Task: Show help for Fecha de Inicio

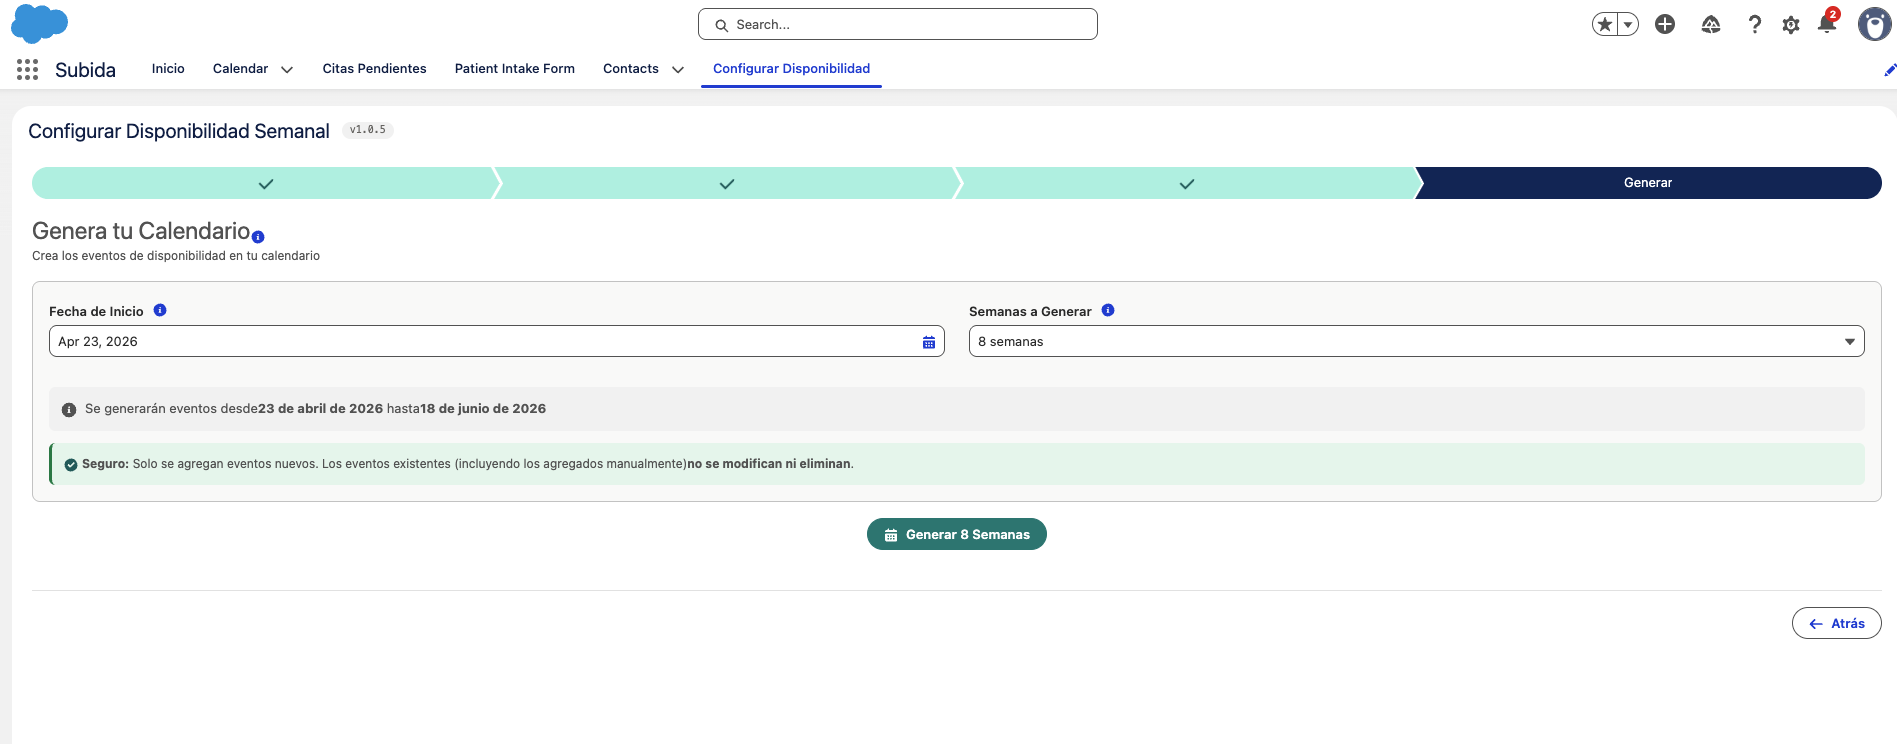Action: coord(160,310)
